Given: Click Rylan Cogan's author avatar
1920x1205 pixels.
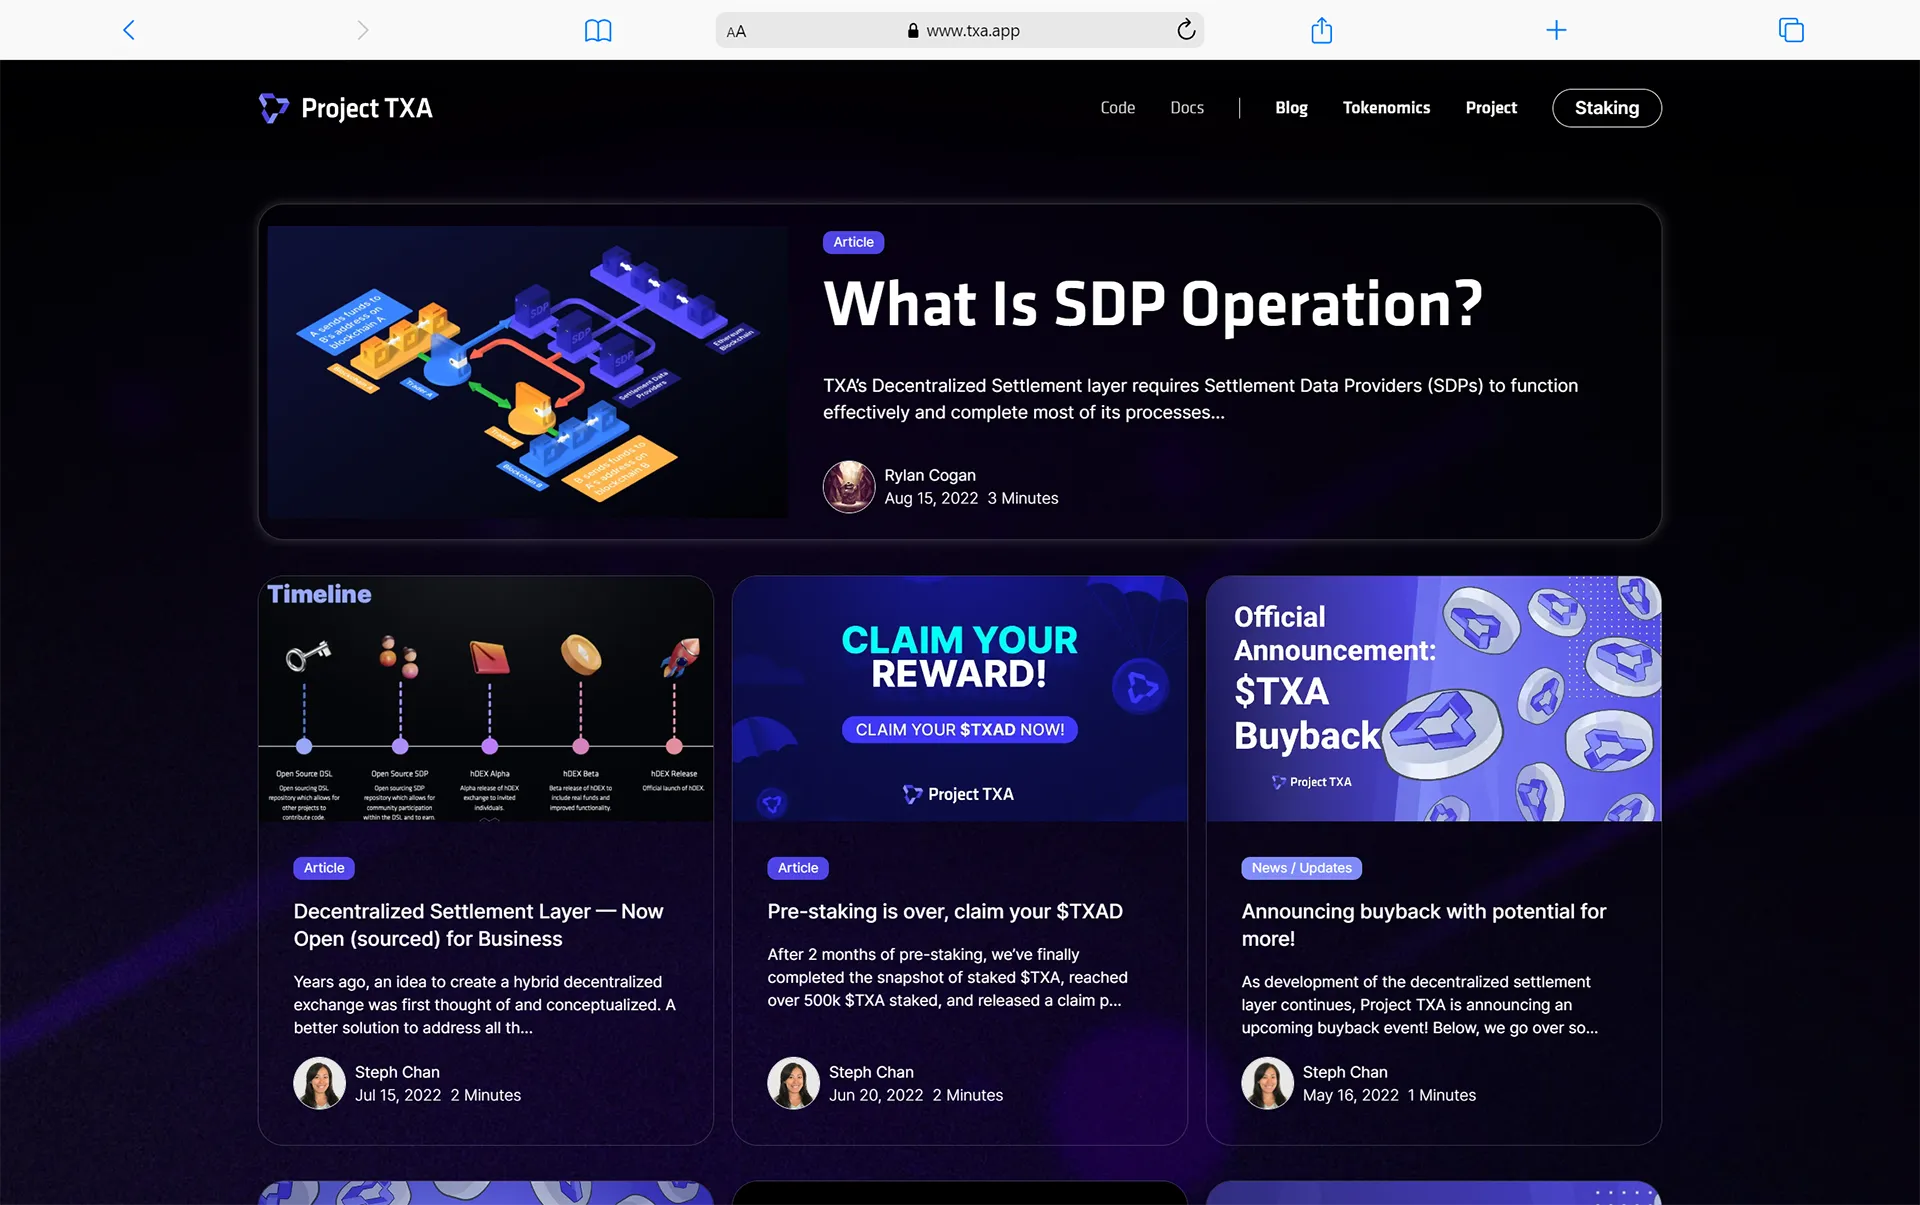Looking at the screenshot, I should [x=849, y=487].
